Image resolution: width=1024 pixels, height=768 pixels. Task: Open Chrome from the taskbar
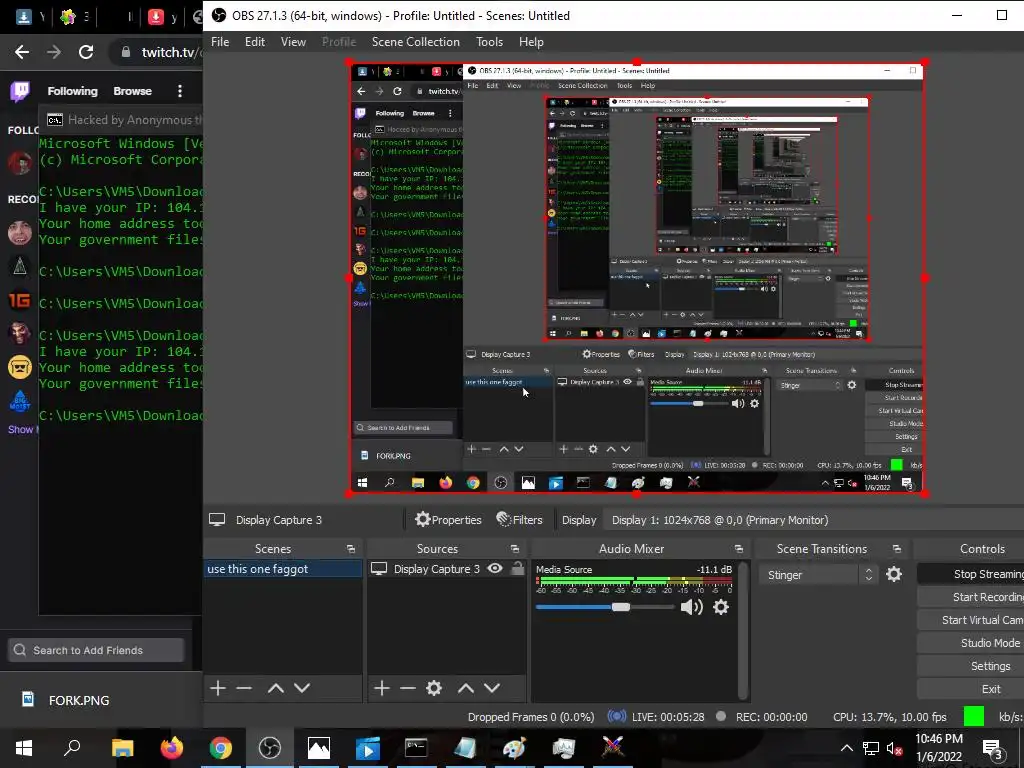click(x=221, y=748)
